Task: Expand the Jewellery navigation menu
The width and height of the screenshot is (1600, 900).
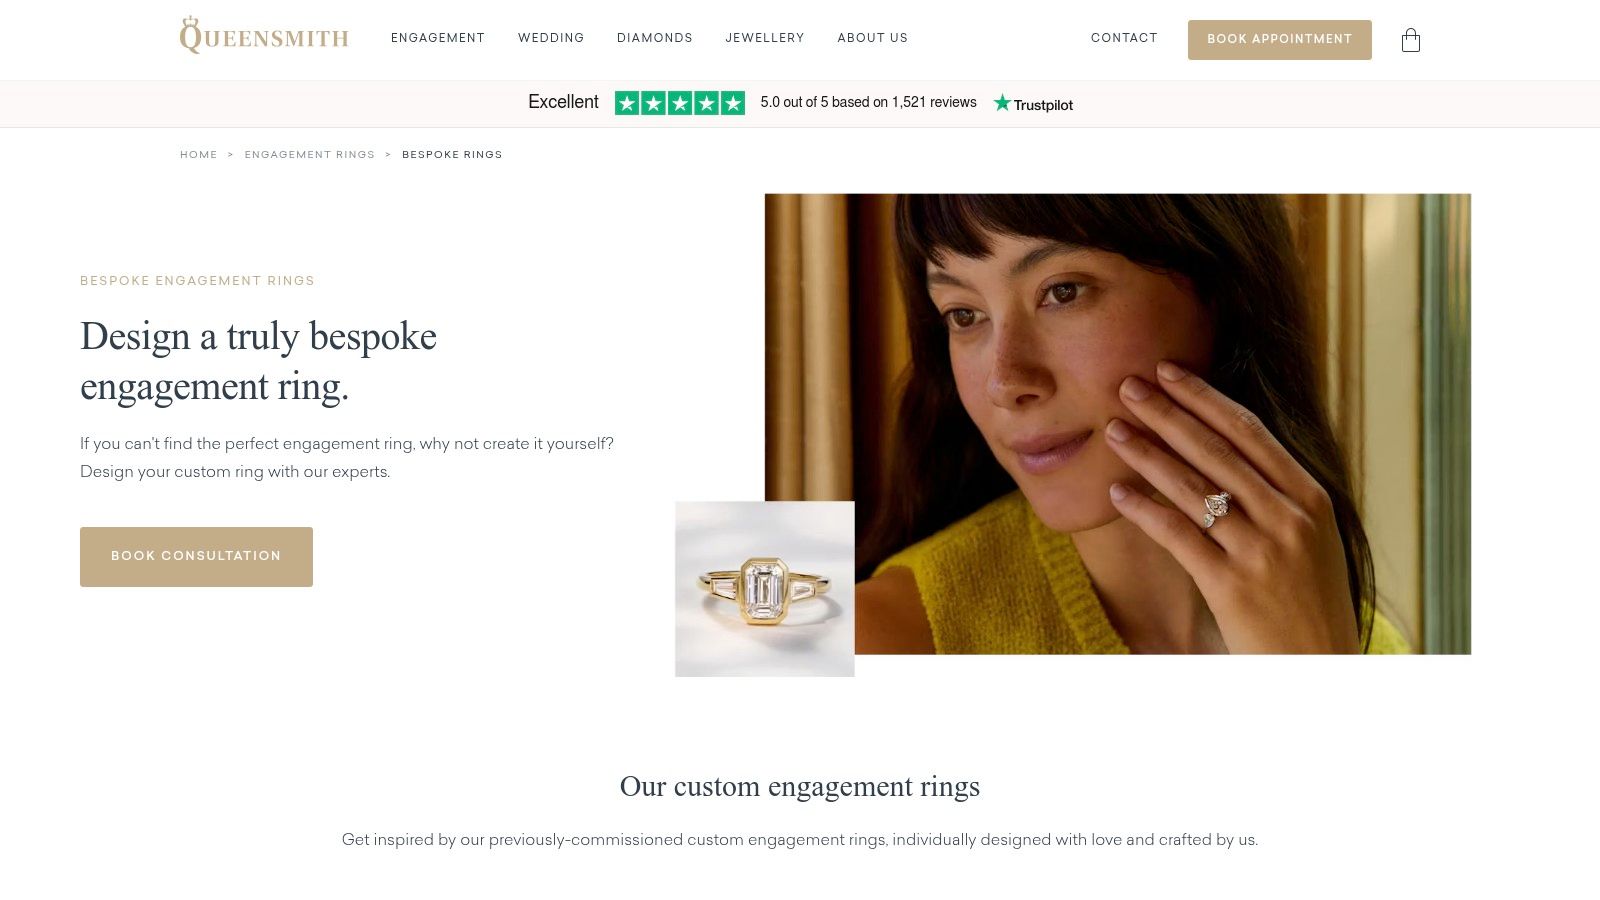Action: (x=765, y=38)
